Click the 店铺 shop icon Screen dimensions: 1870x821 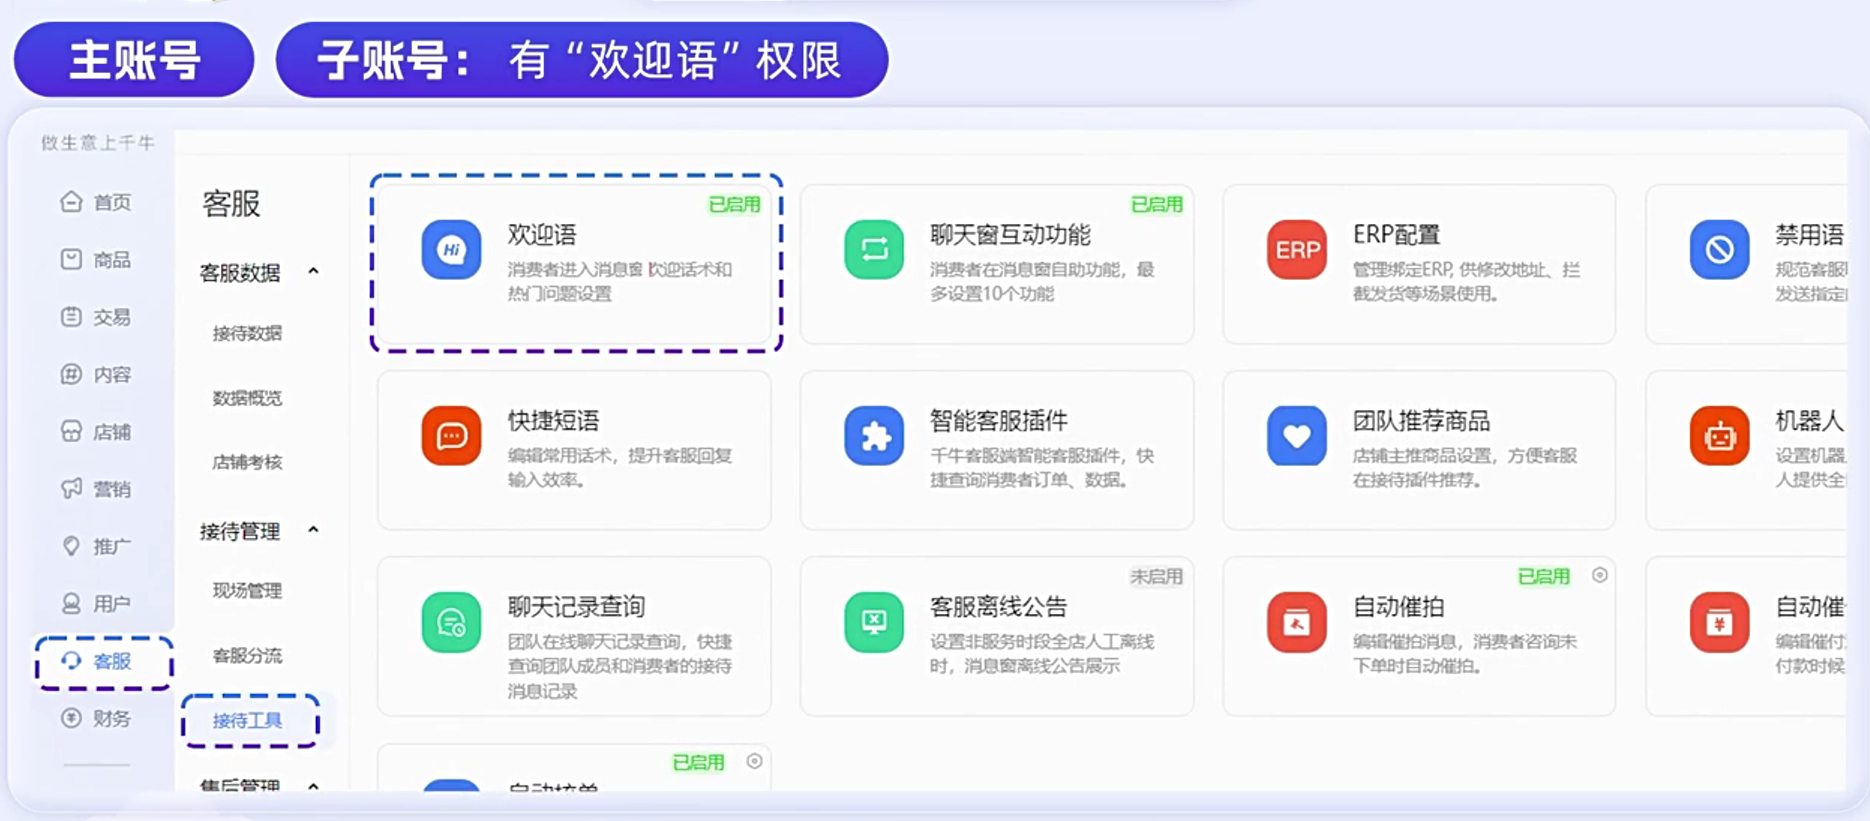(71, 431)
